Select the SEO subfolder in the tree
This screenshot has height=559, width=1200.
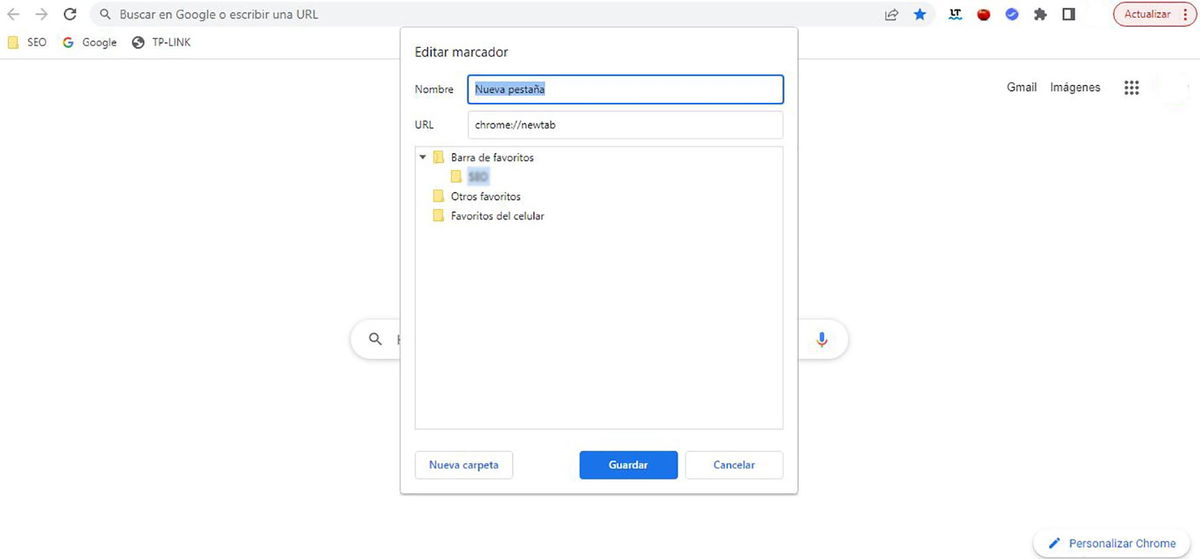(x=470, y=176)
